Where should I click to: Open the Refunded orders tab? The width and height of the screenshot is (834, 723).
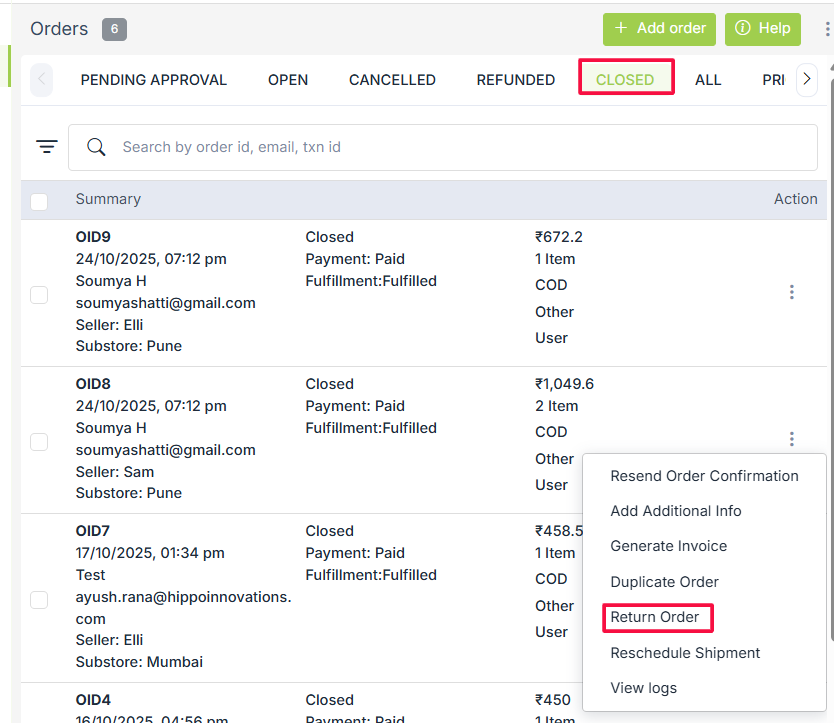click(515, 80)
